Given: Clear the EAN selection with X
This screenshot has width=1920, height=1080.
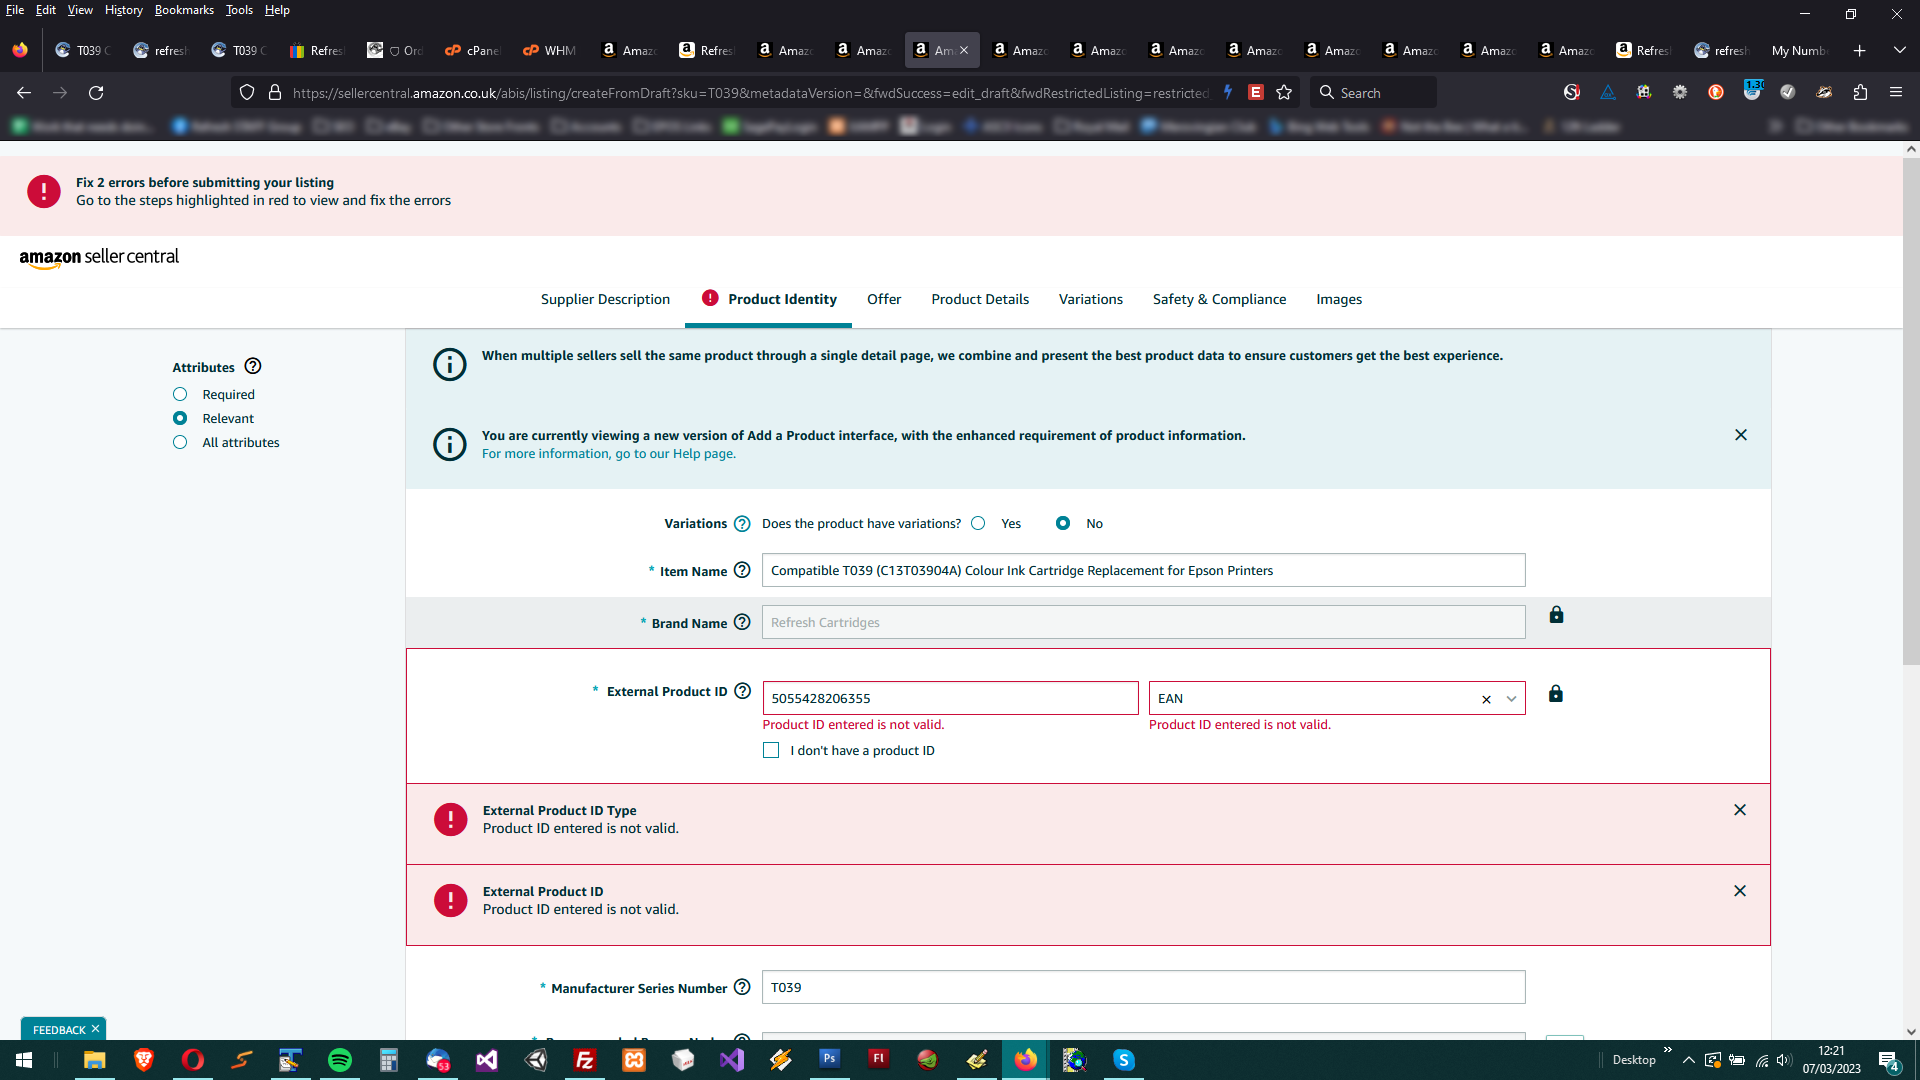Looking at the screenshot, I should click(1486, 699).
